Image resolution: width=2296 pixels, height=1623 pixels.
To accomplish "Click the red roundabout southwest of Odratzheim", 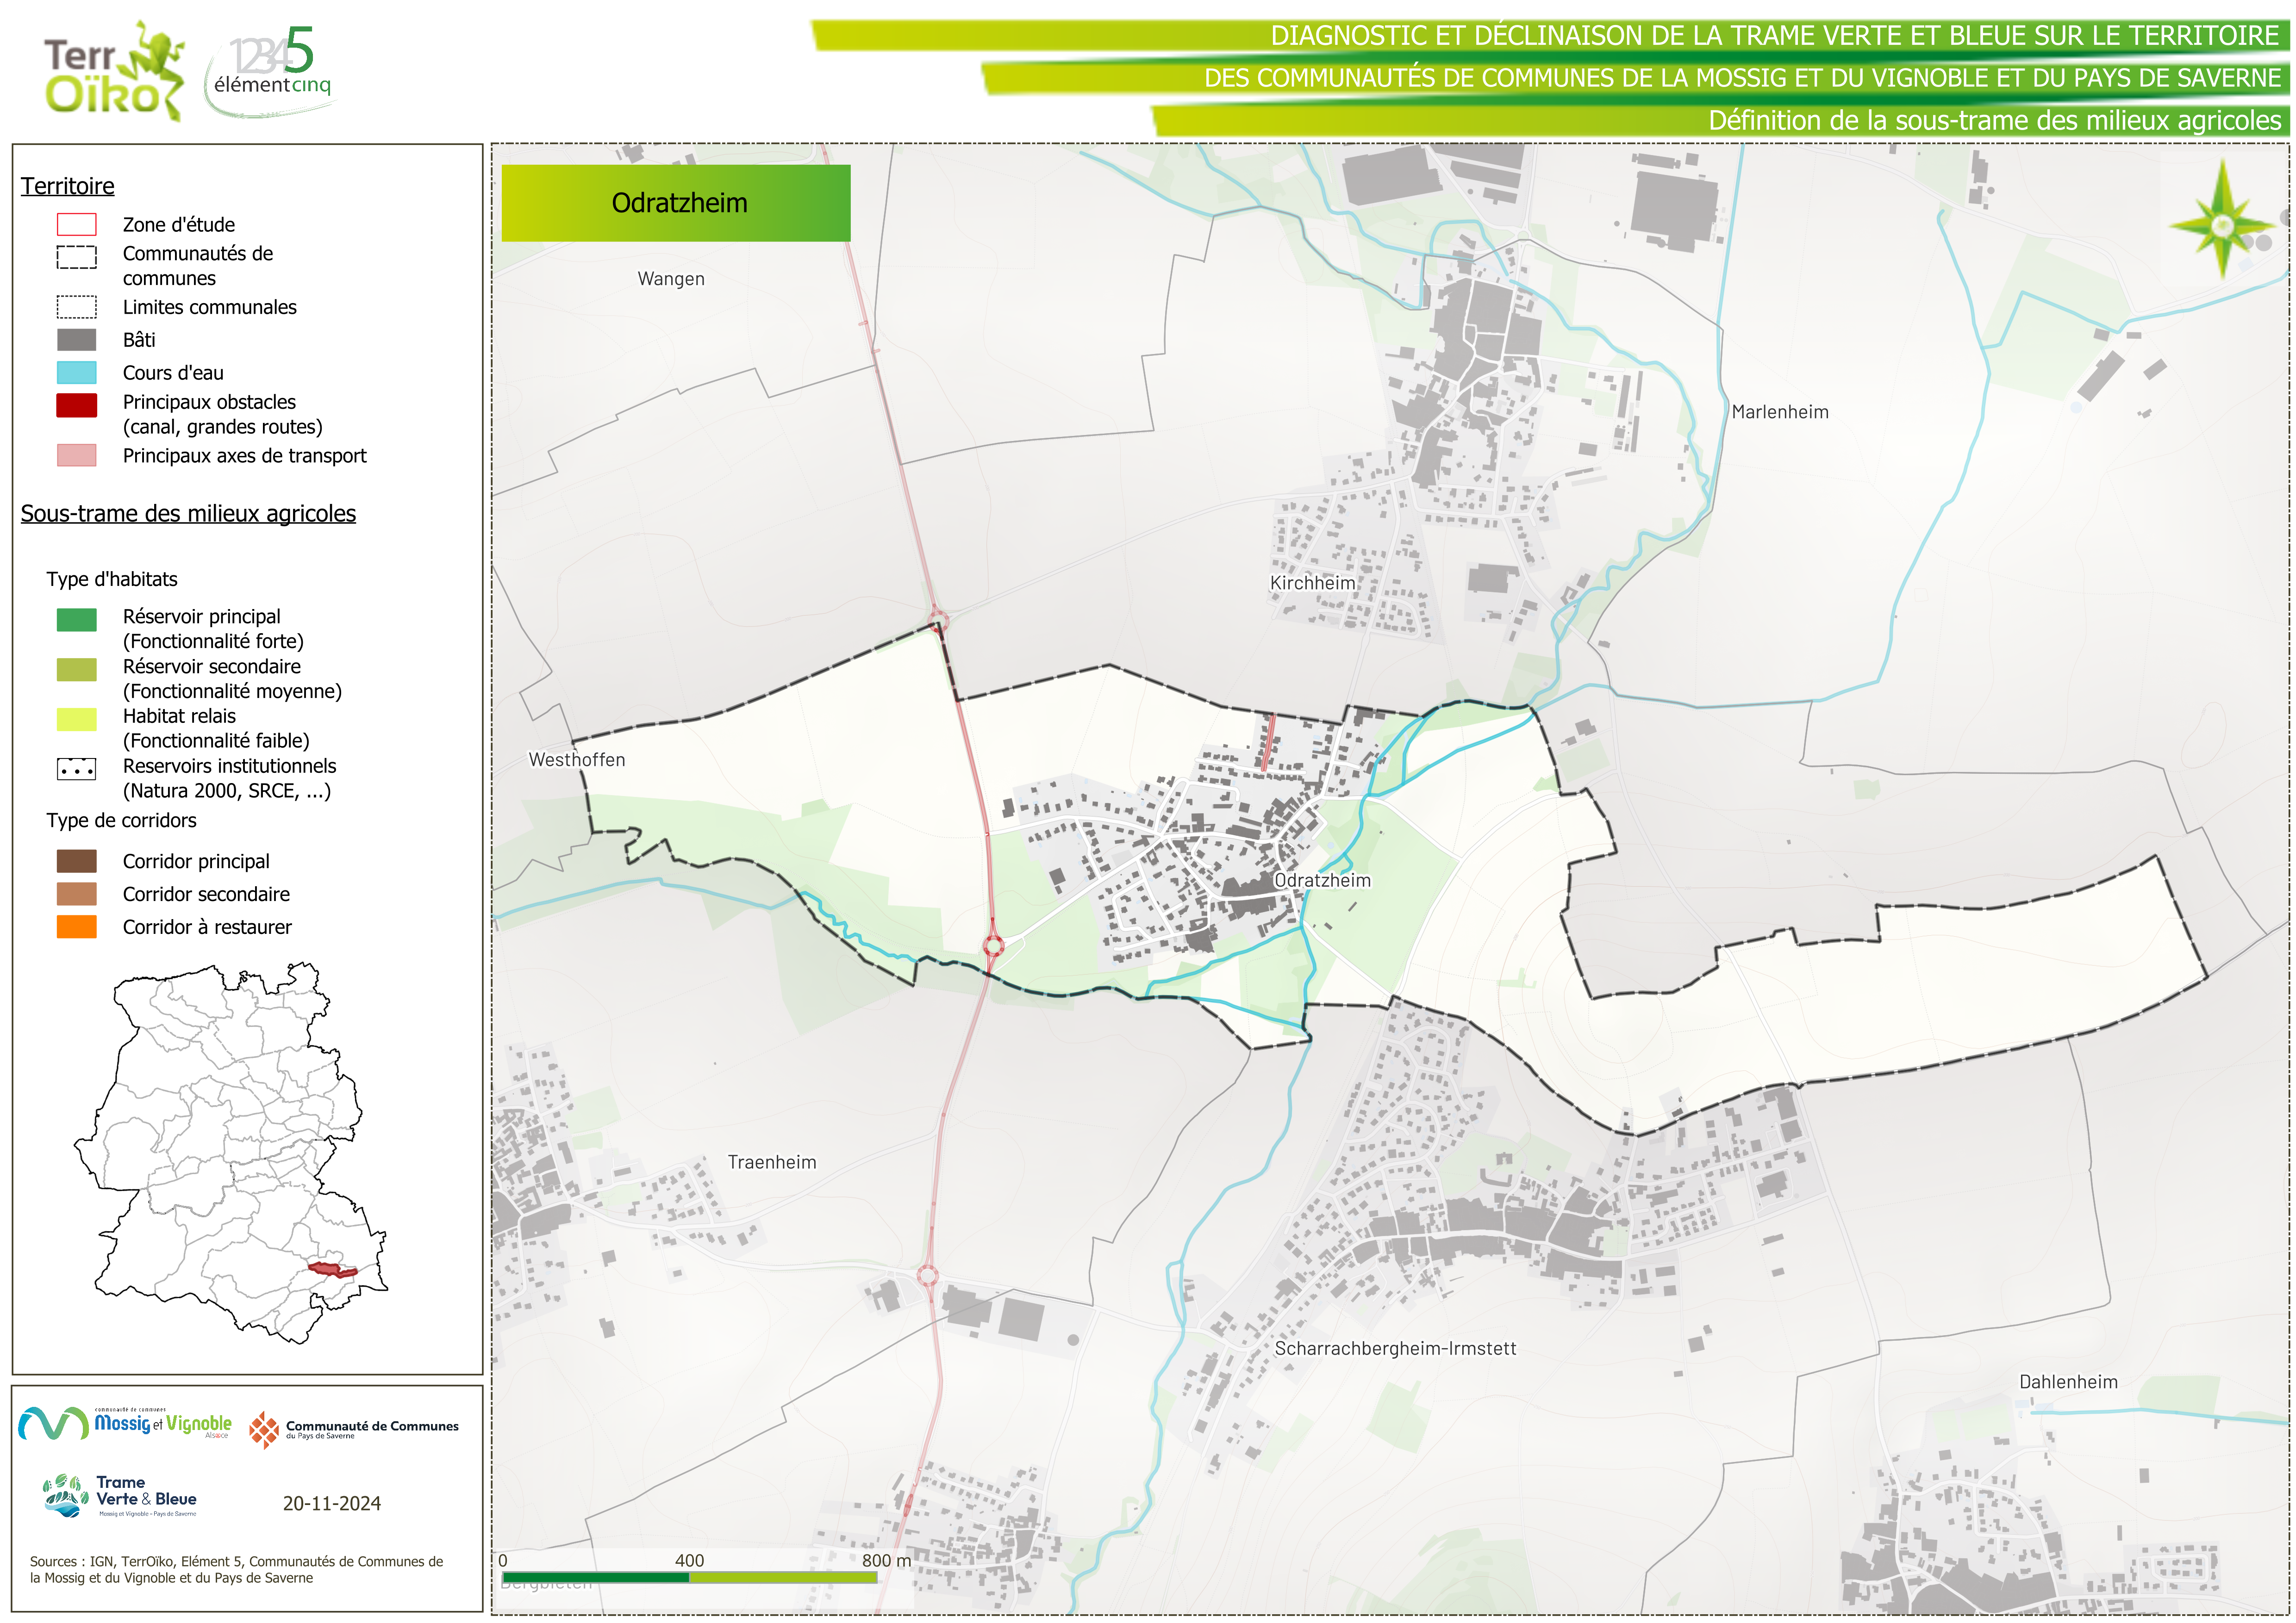I will point(993,945).
